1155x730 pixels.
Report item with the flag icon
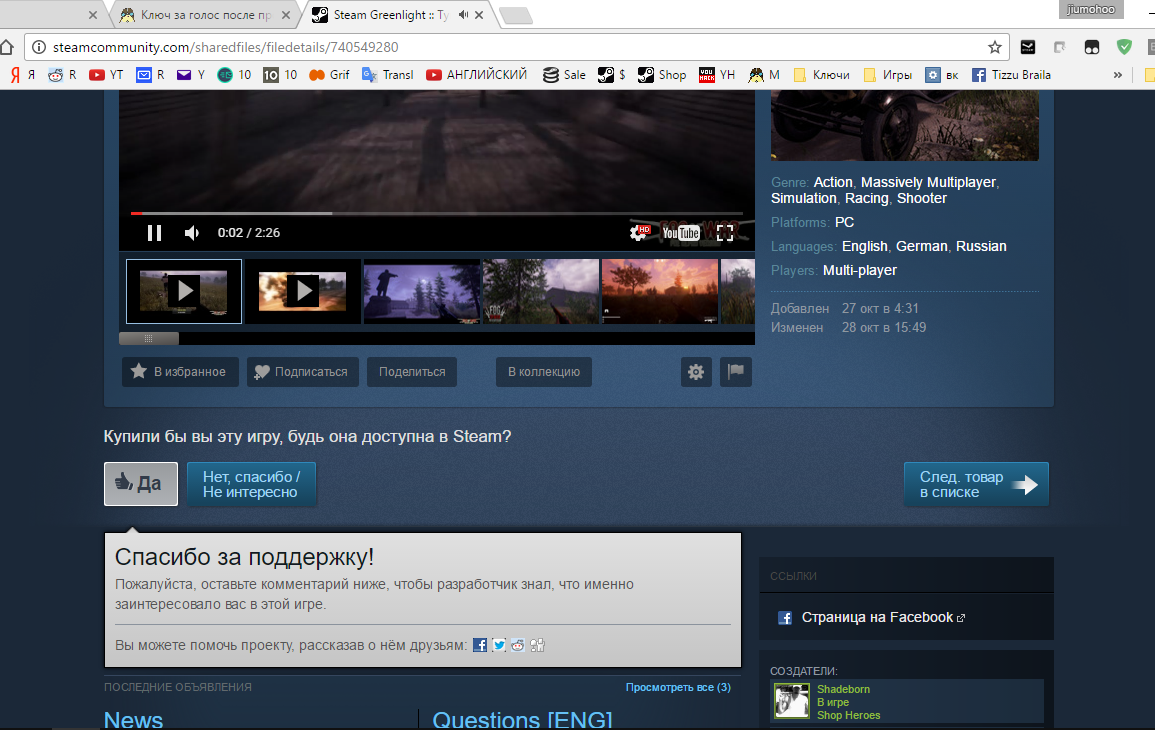tap(736, 372)
